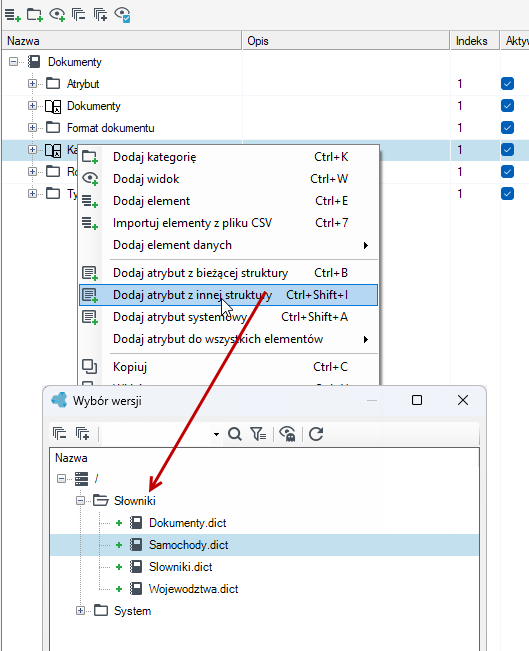The height and width of the screenshot is (651, 529).
Task: Click the Atrybut folder icon
Action: [53, 83]
